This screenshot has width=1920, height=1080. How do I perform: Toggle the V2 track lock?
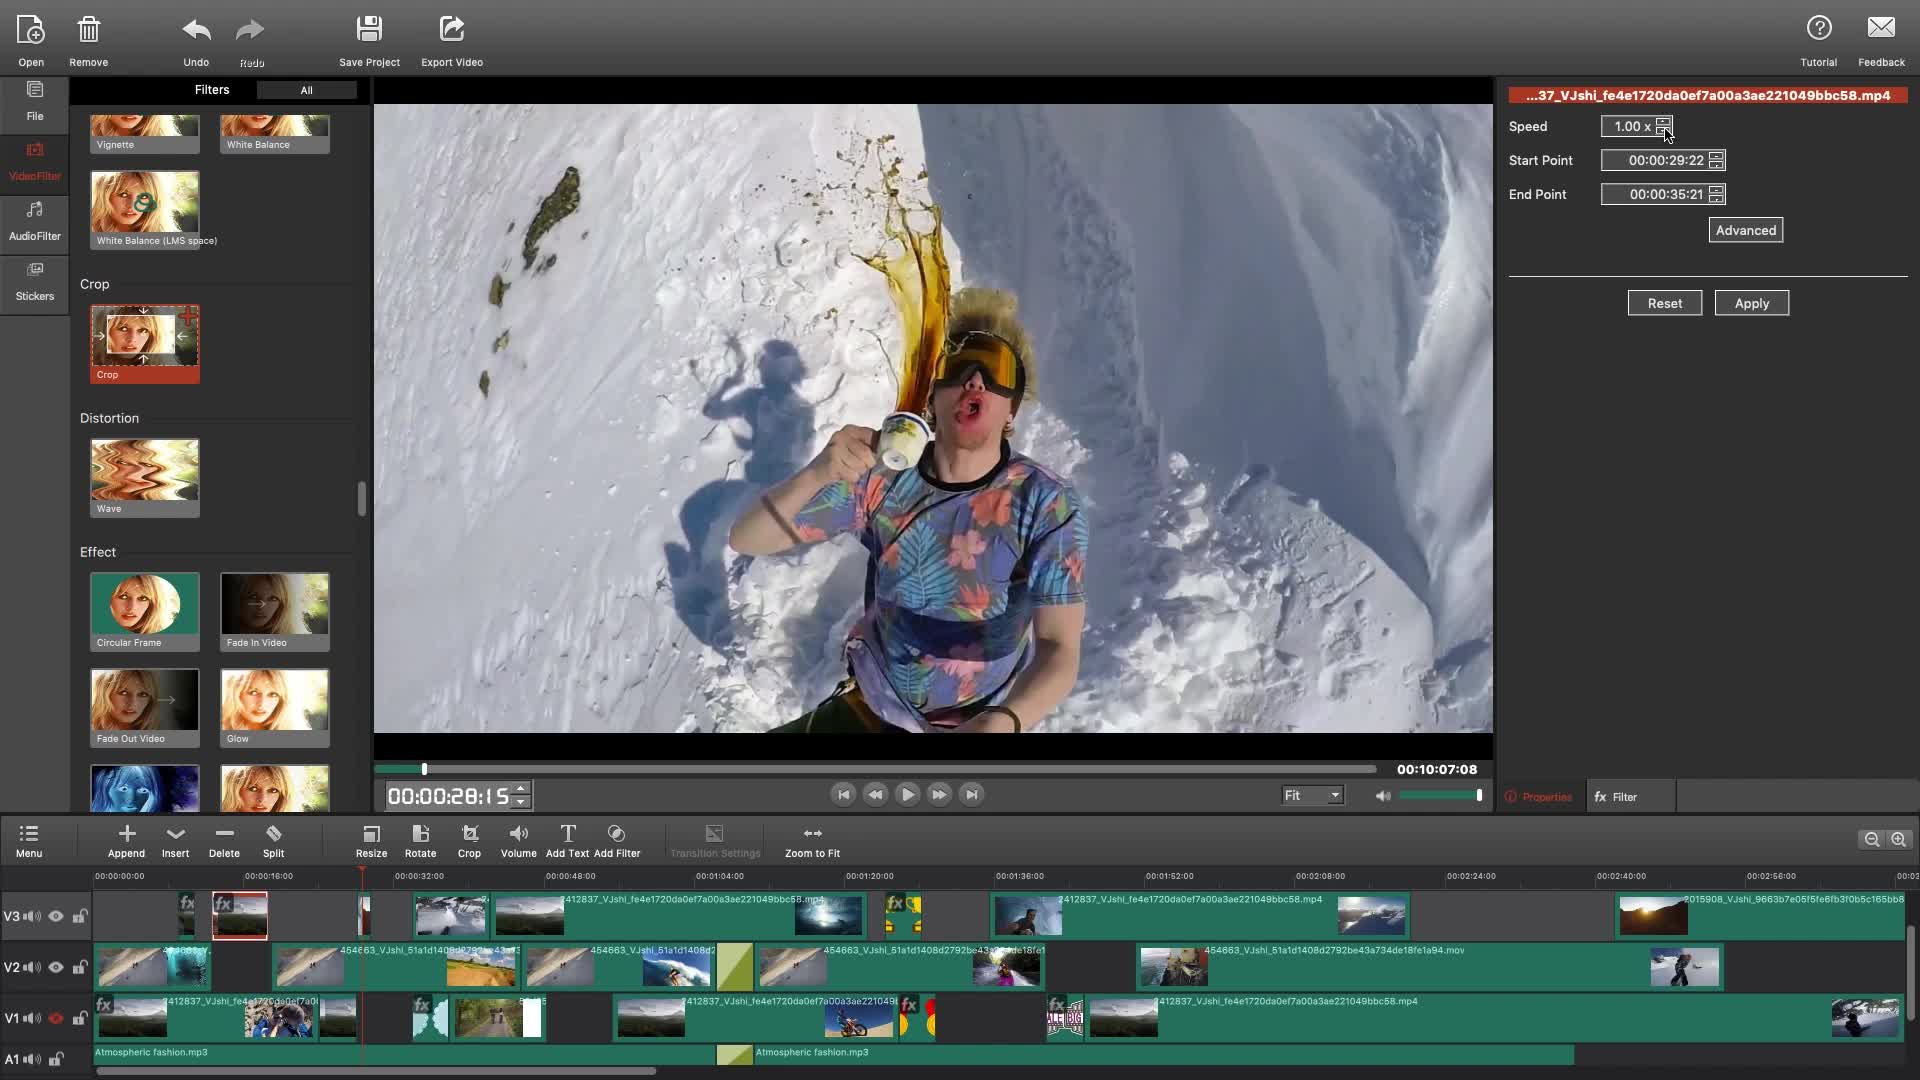(79, 967)
